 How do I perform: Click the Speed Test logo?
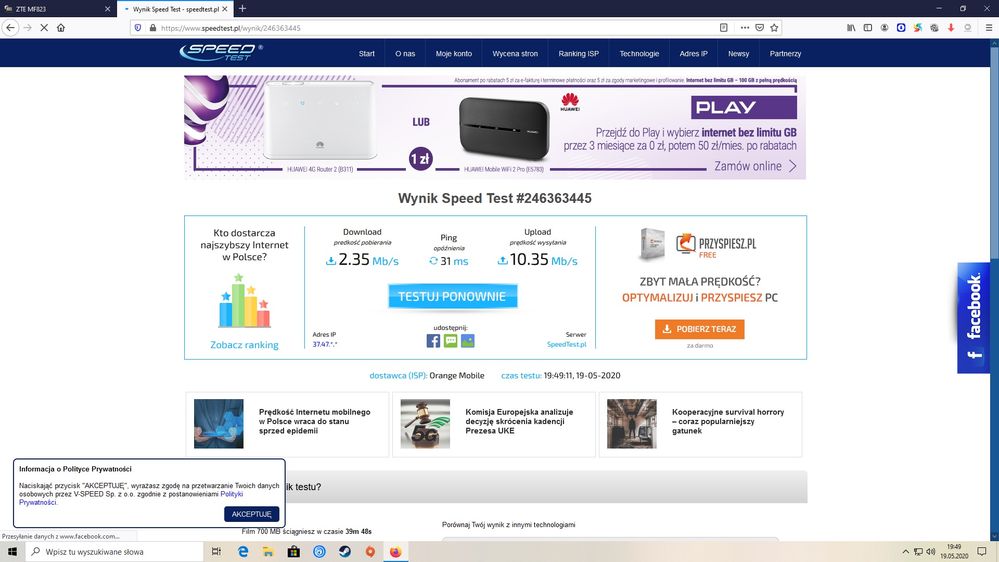[x=220, y=53]
